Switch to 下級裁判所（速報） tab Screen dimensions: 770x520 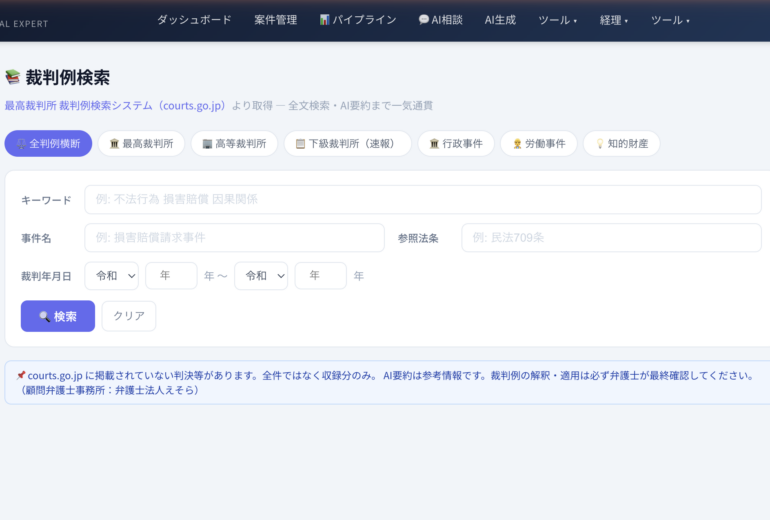pos(347,144)
